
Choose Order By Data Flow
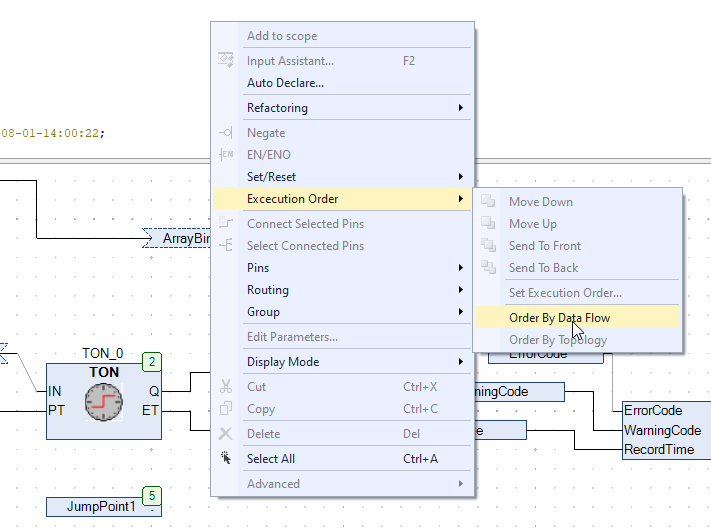click(x=577, y=318)
